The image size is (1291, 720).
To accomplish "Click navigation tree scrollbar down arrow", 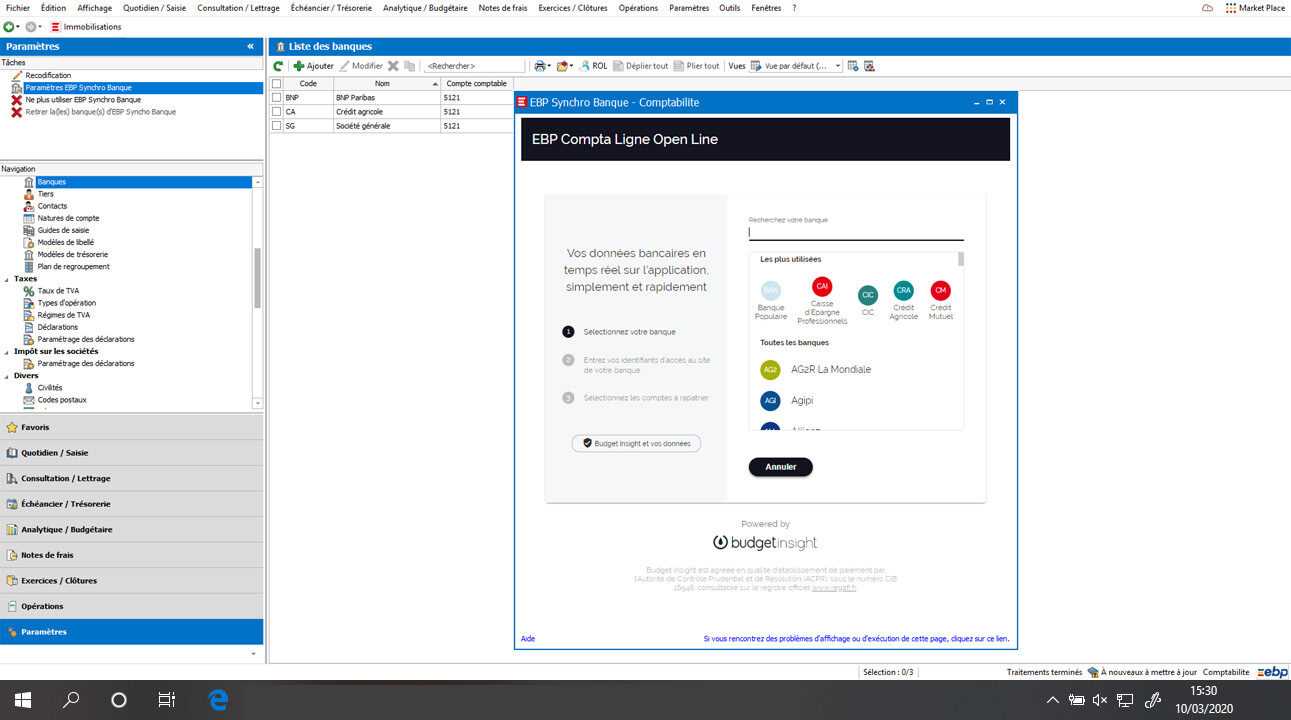I will (x=258, y=403).
